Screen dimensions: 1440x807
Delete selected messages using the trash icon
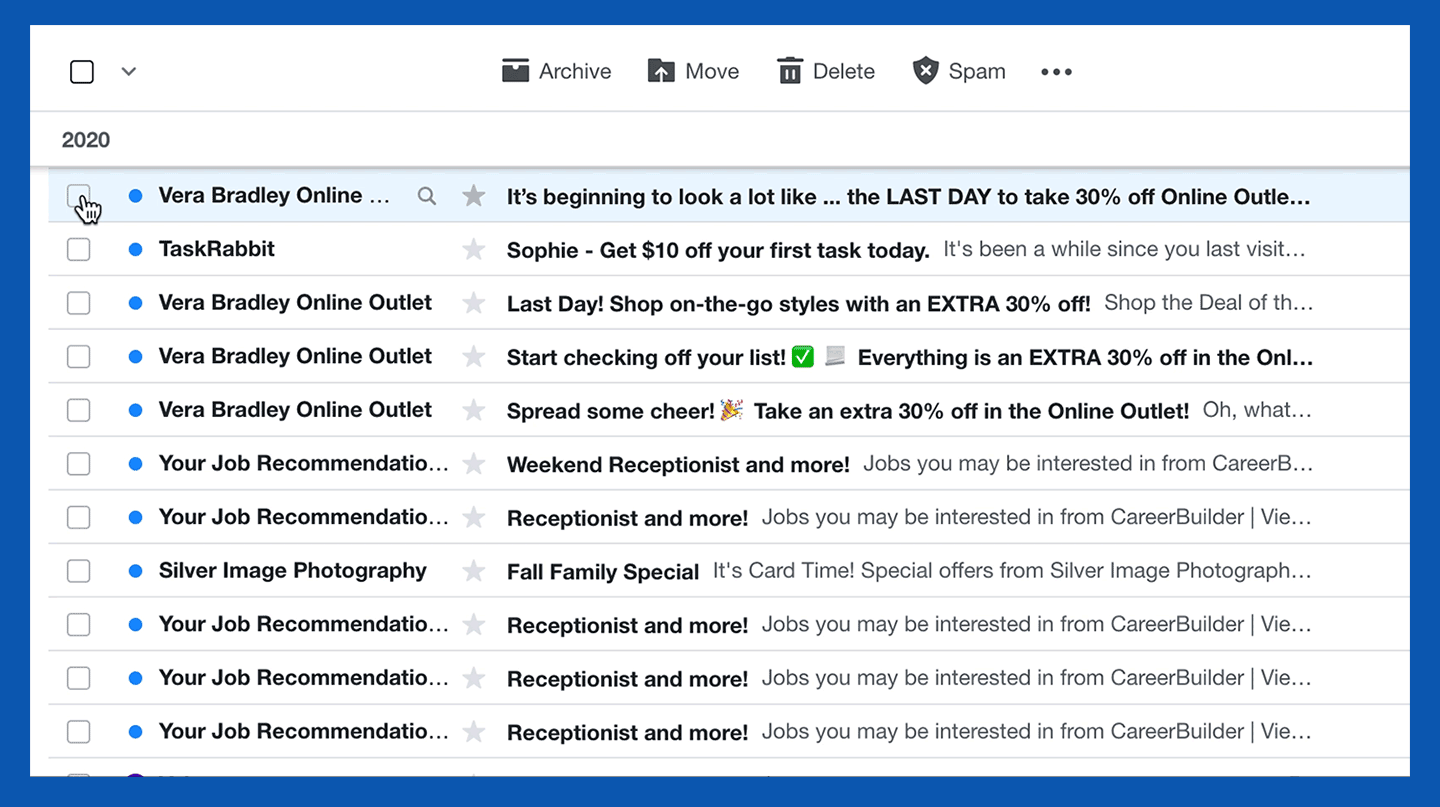(x=826, y=70)
